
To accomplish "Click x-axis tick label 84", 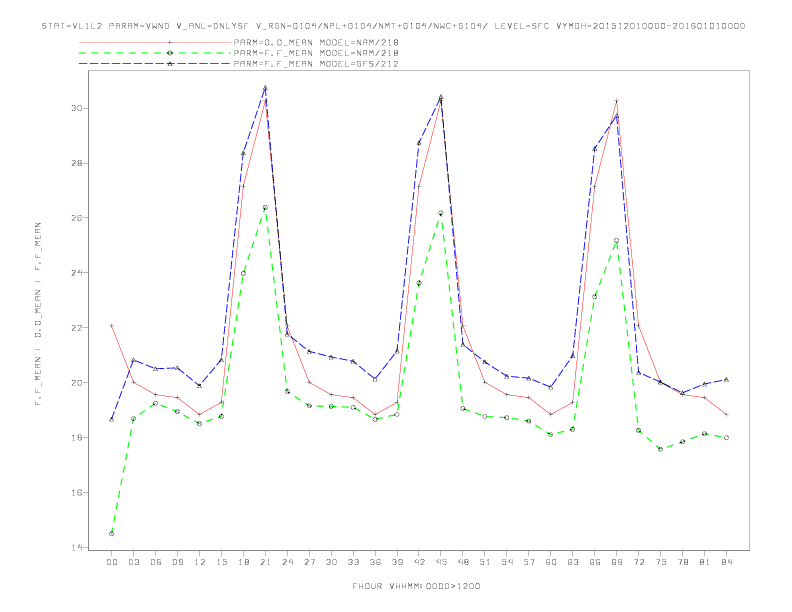I will pos(727,562).
